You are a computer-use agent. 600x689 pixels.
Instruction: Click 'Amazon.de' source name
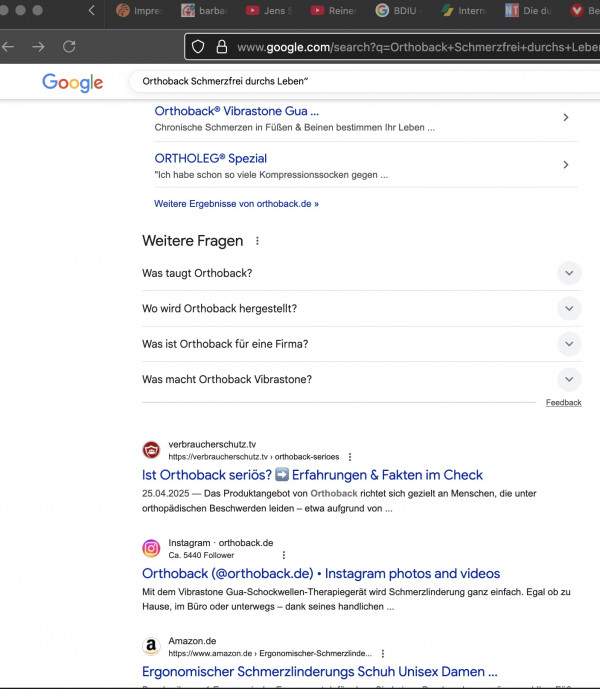192,641
